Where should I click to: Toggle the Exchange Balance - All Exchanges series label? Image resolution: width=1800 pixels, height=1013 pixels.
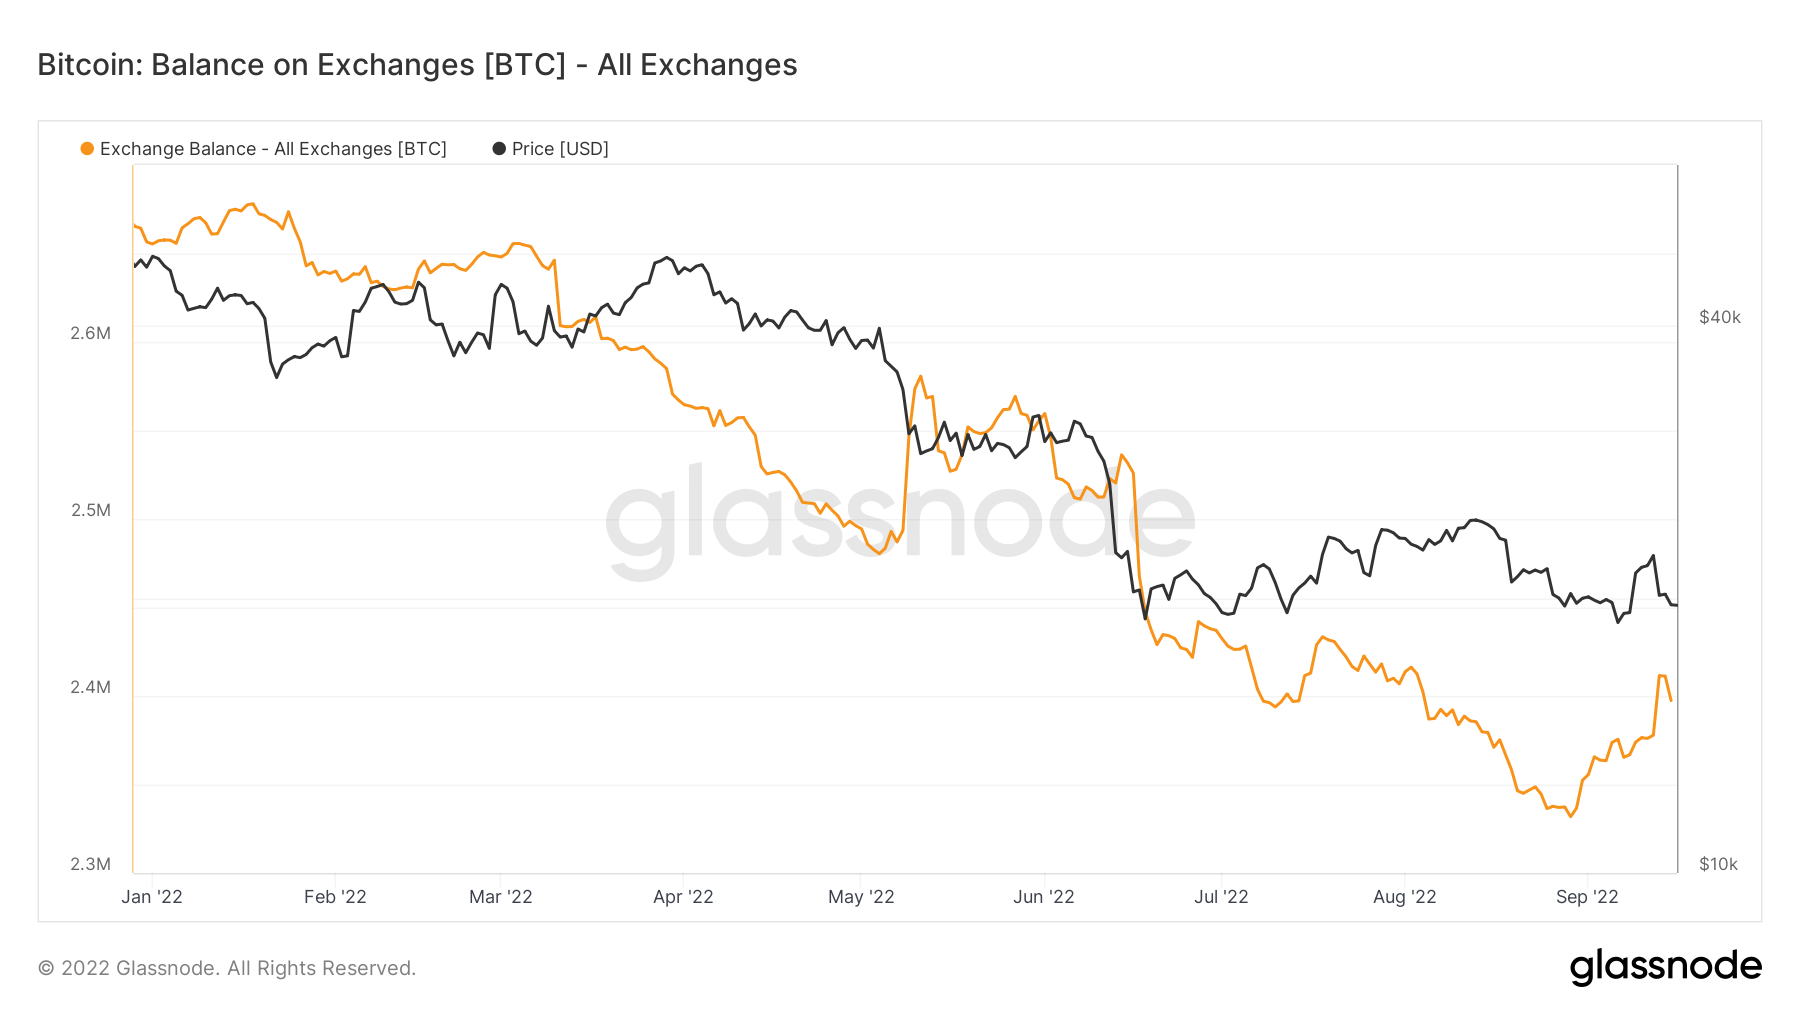pos(273,149)
